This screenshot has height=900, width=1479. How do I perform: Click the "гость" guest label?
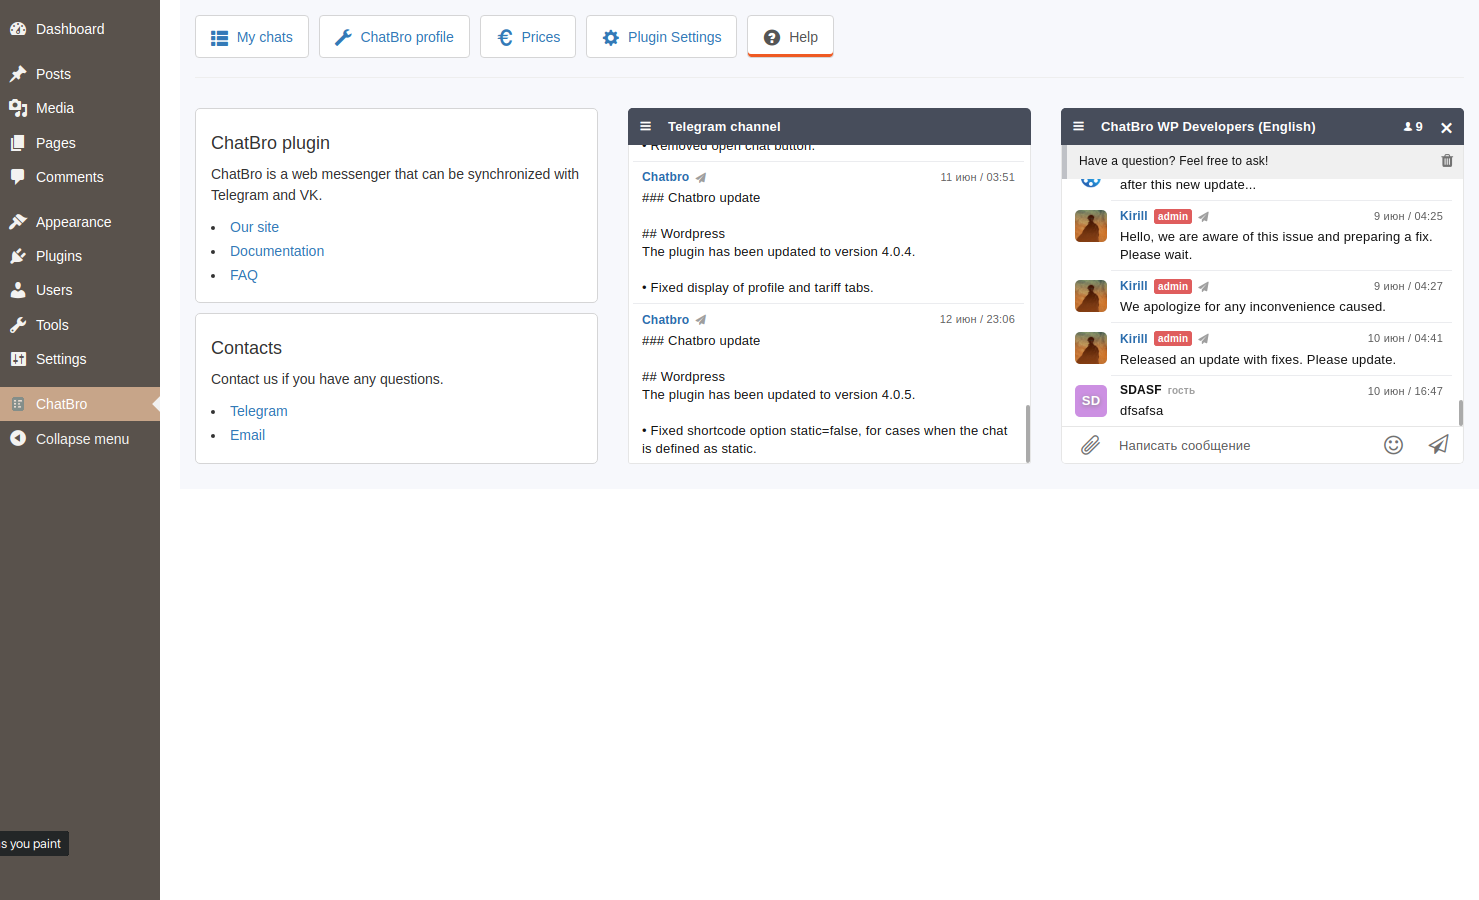click(x=1181, y=391)
